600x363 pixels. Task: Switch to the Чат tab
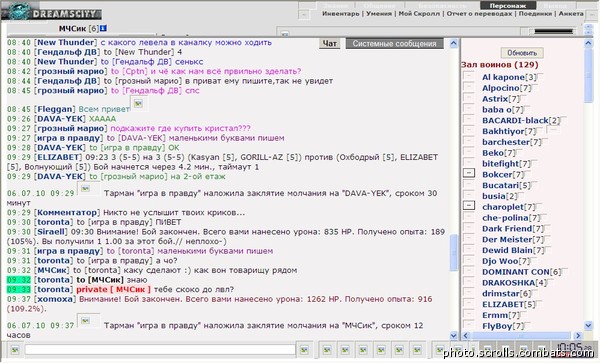pos(329,44)
